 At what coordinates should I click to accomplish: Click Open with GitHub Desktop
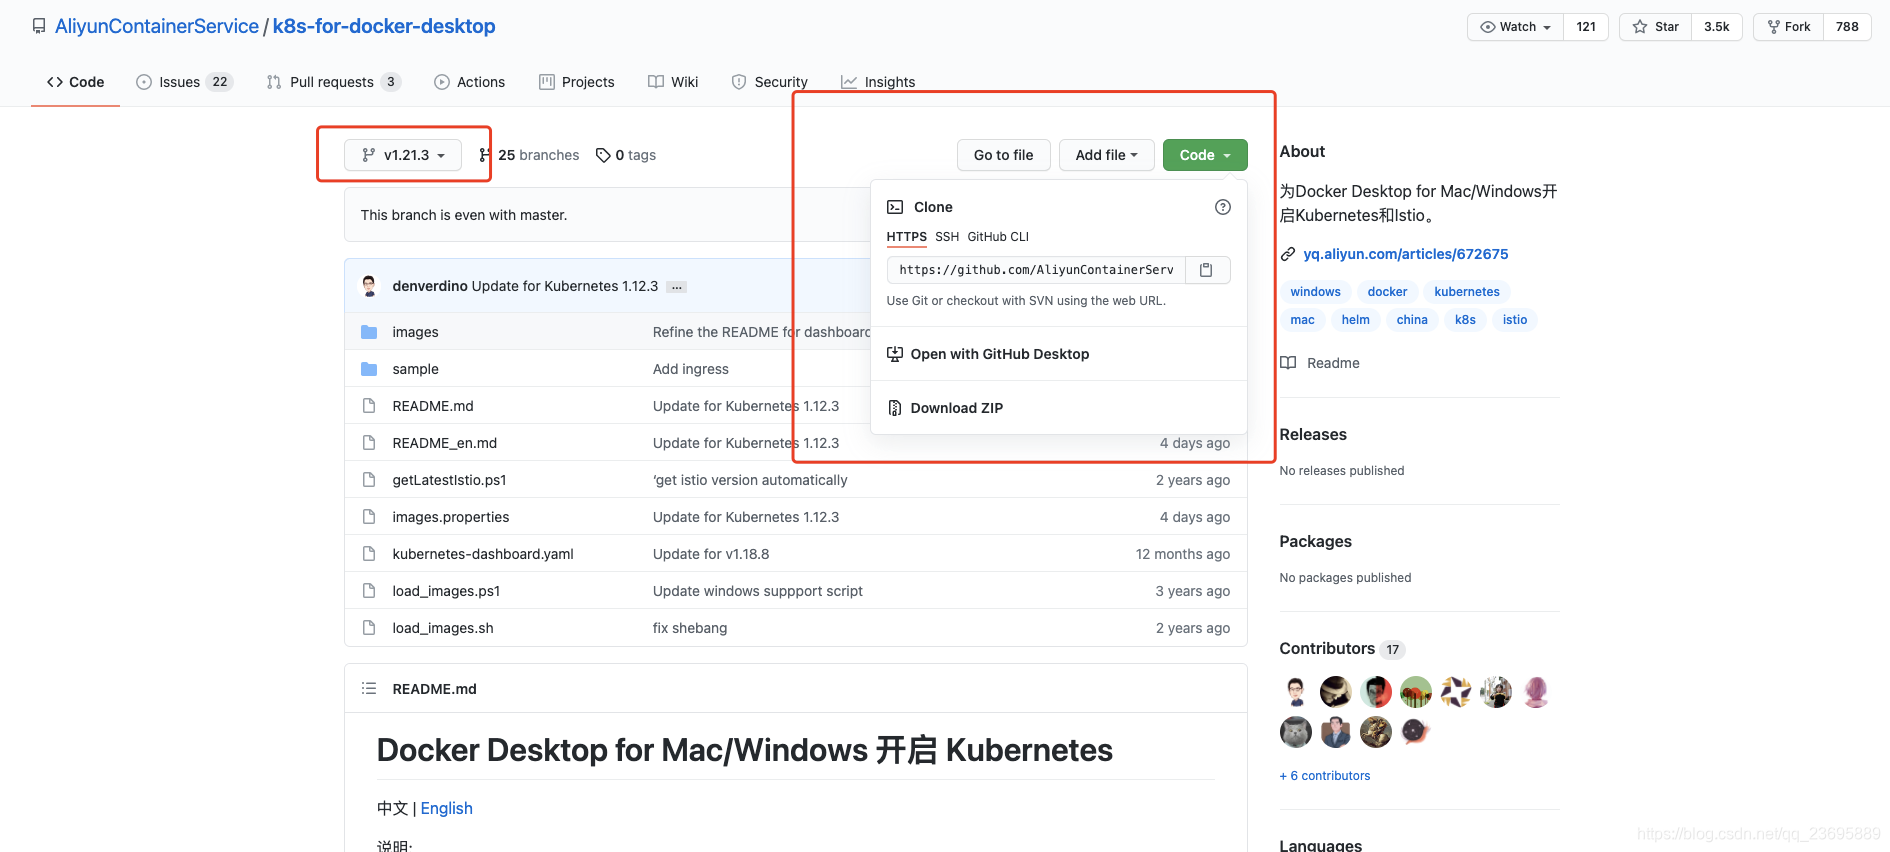(999, 354)
